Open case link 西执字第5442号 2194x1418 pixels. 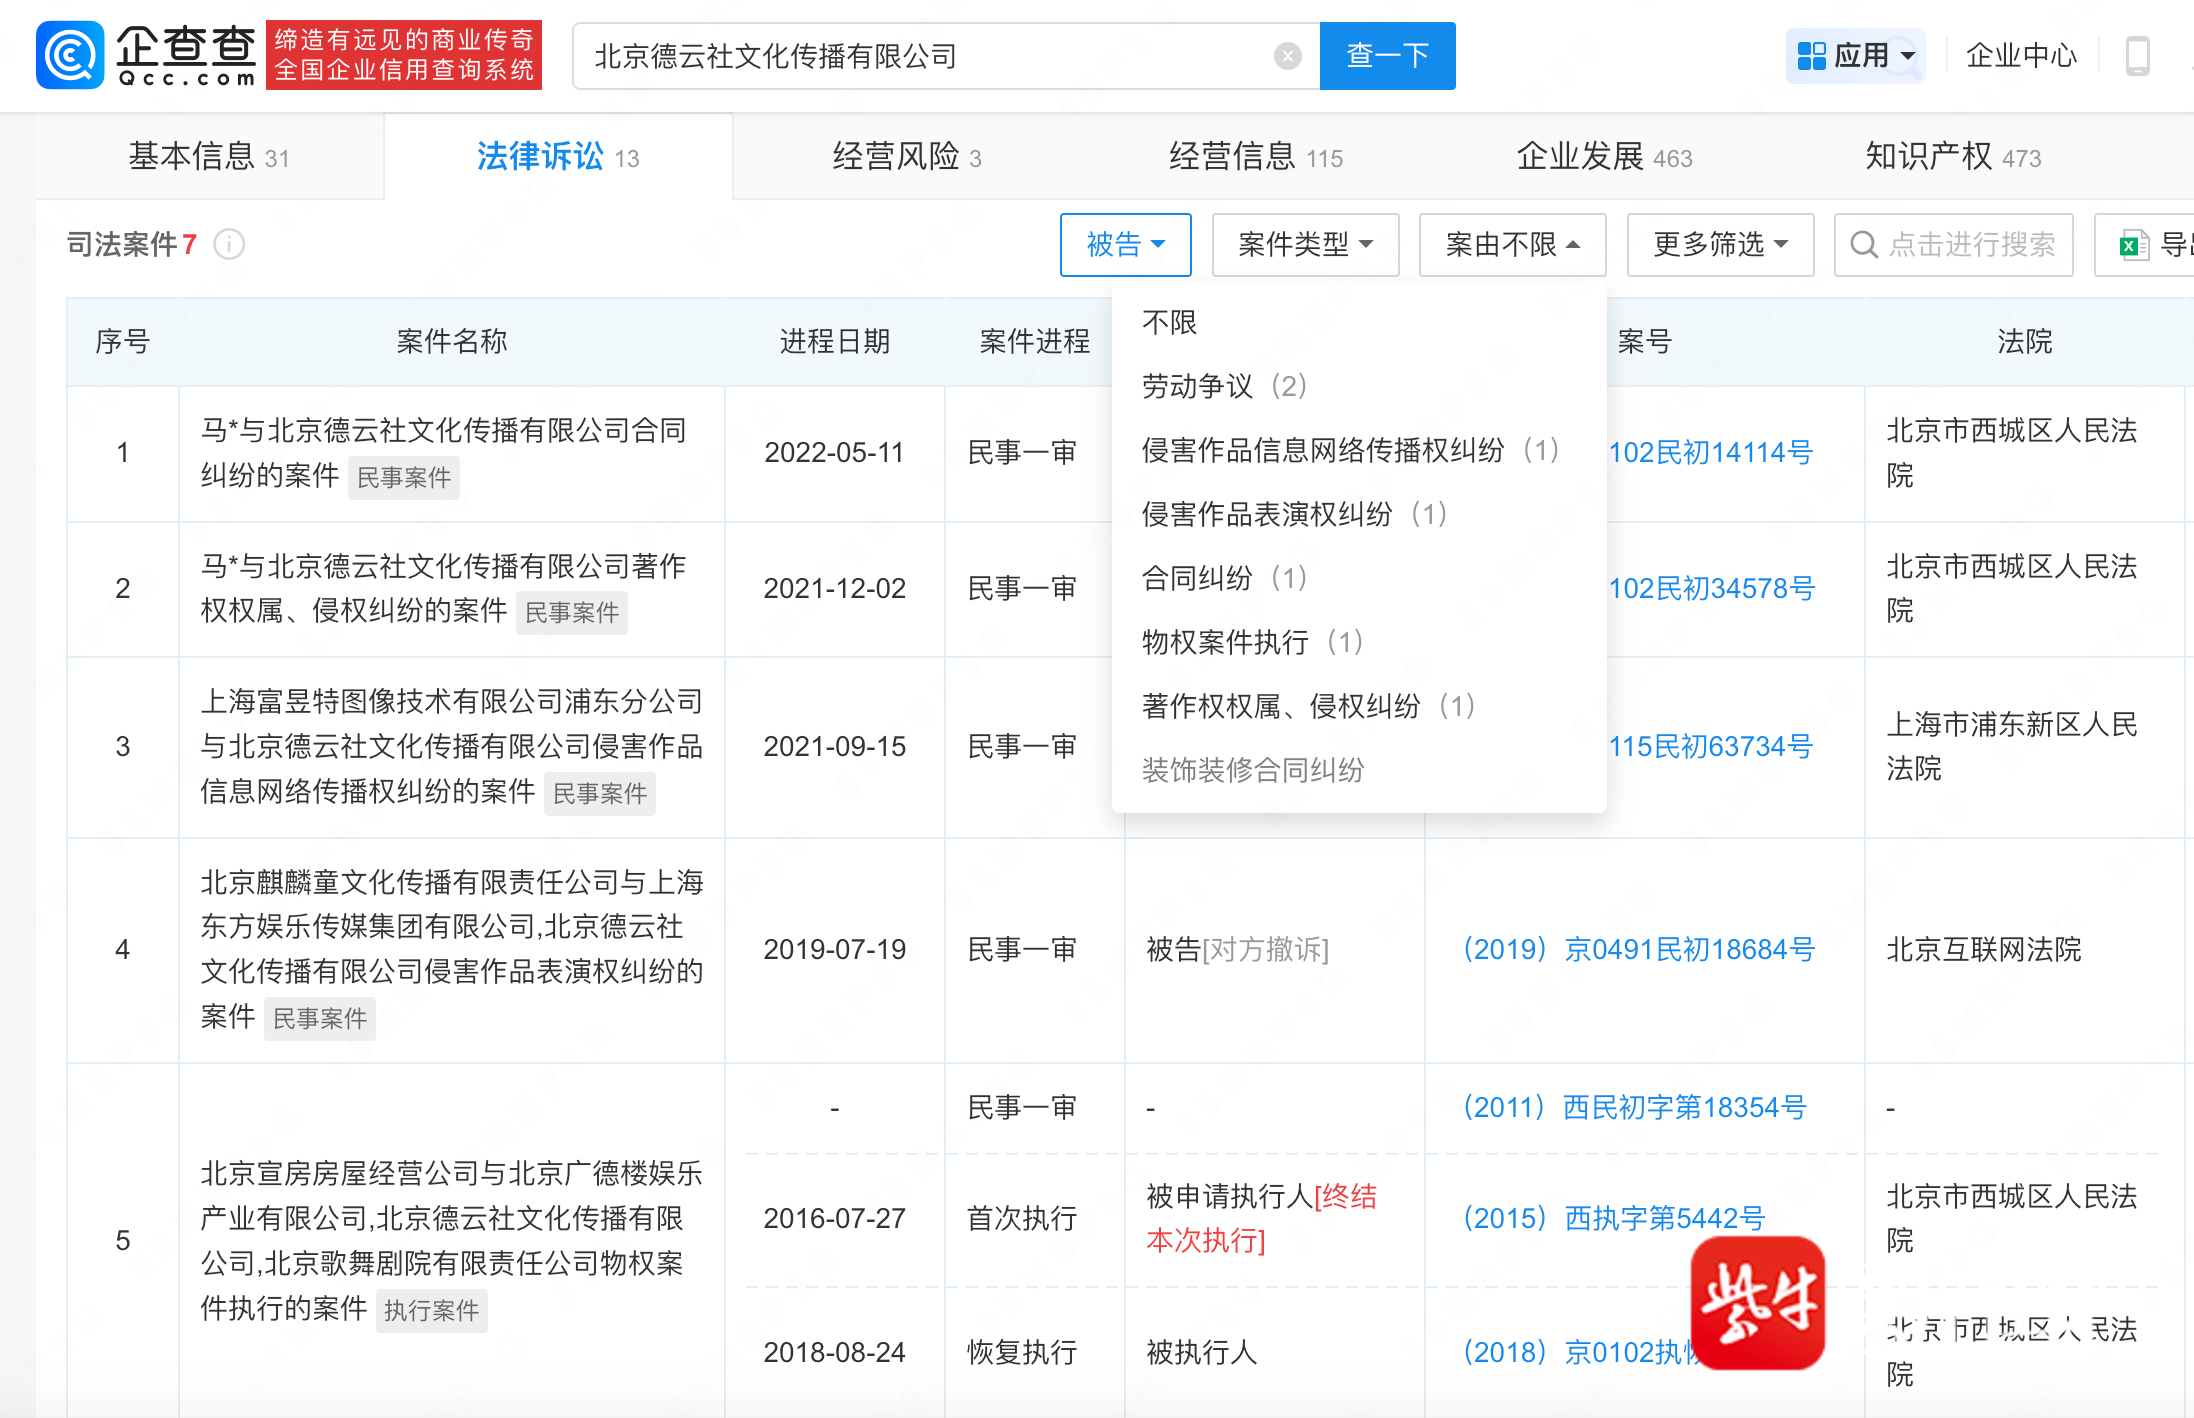point(1614,1218)
